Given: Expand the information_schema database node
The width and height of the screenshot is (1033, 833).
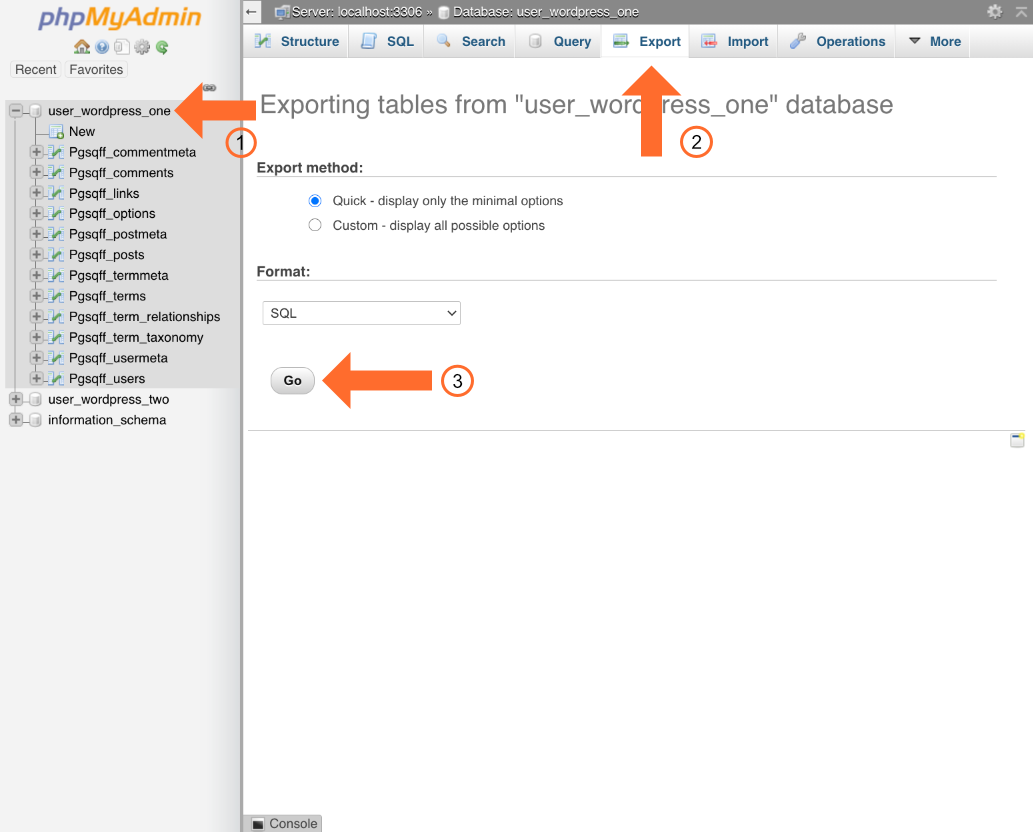Looking at the screenshot, I should tap(16, 420).
